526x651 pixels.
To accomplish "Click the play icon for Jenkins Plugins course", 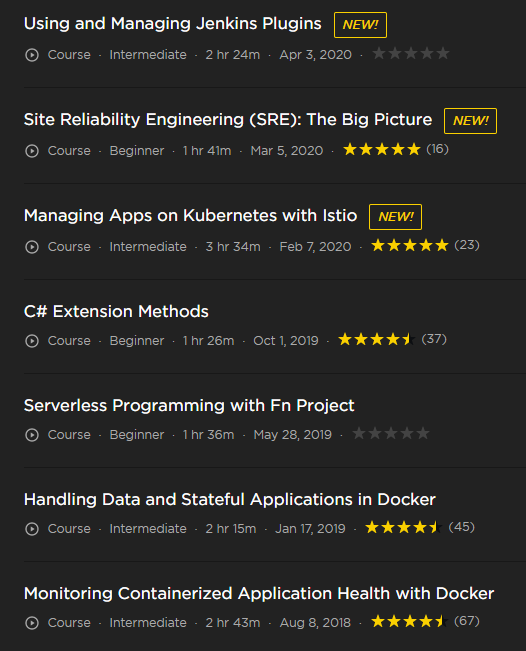I will pyautogui.click(x=32, y=55).
